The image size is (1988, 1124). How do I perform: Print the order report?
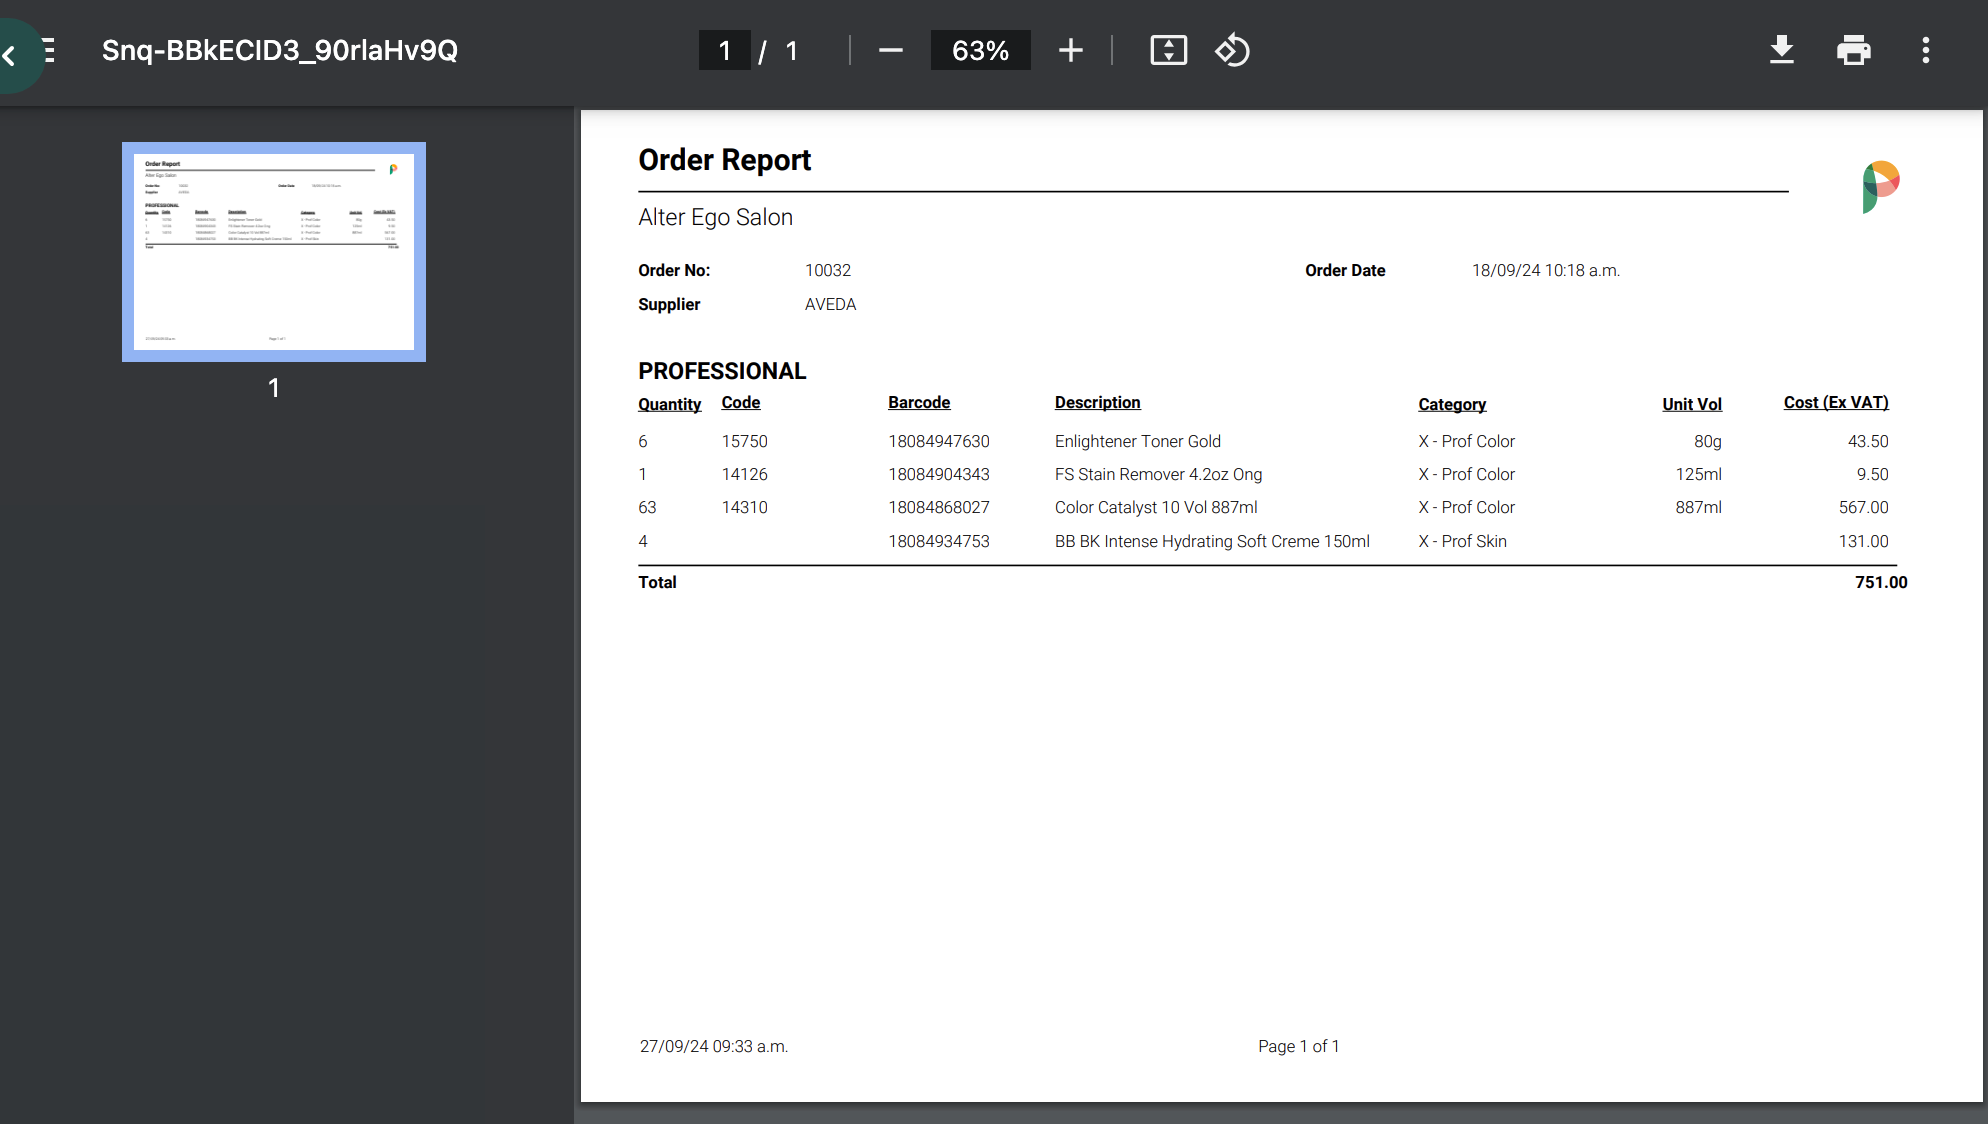point(1853,50)
